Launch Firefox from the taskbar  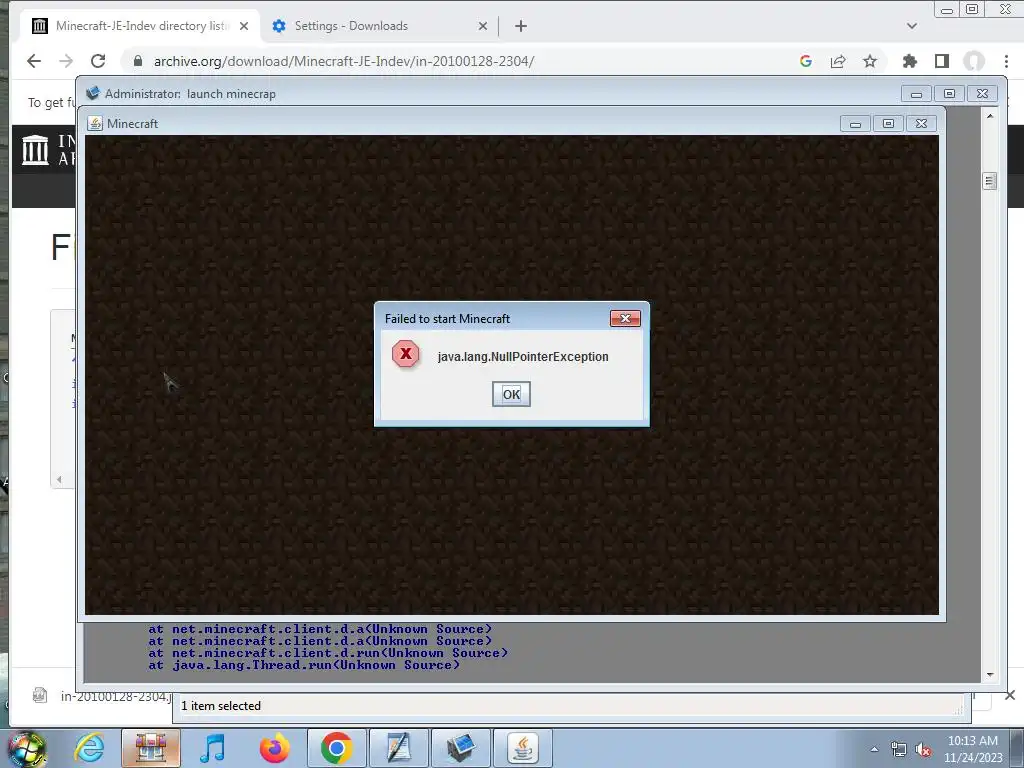click(x=274, y=748)
